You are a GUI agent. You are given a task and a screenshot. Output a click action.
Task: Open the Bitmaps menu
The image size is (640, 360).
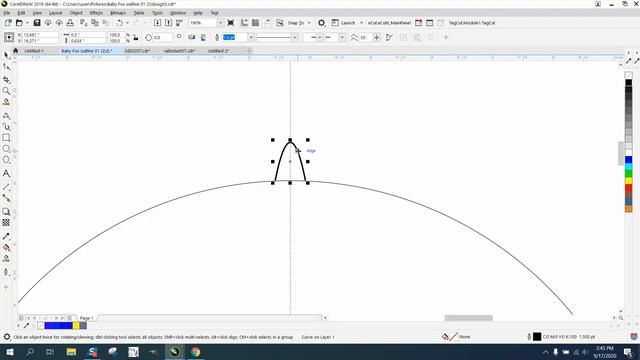[118, 13]
